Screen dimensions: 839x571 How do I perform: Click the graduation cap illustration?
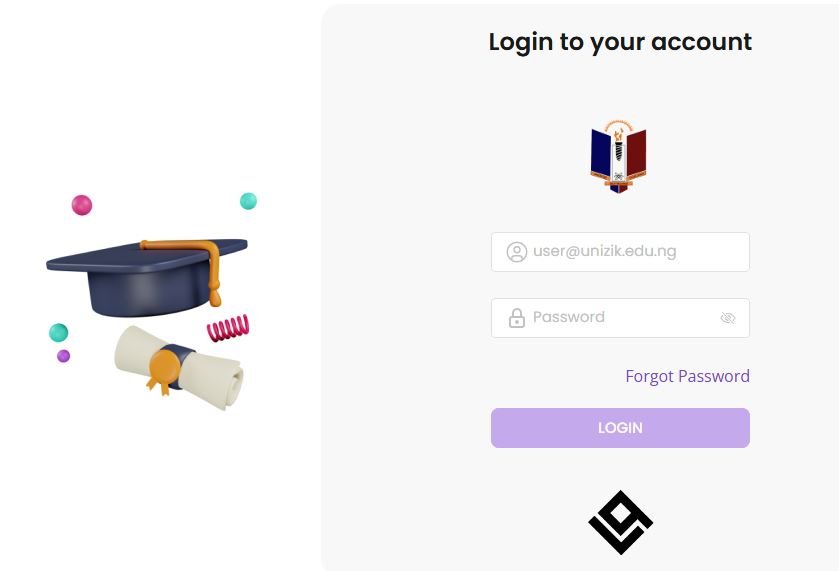click(147, 277)
